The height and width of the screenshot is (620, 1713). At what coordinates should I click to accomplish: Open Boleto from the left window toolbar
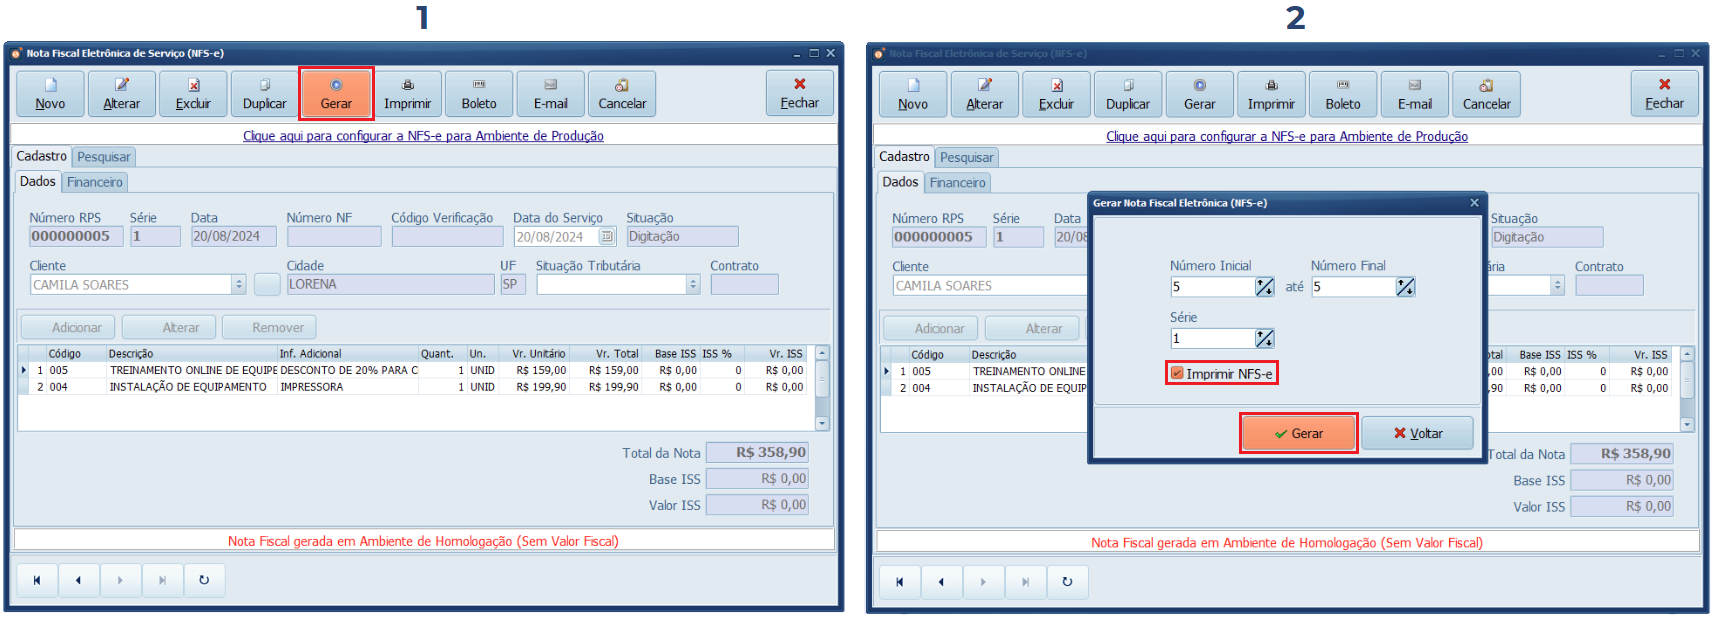(479, 94)
